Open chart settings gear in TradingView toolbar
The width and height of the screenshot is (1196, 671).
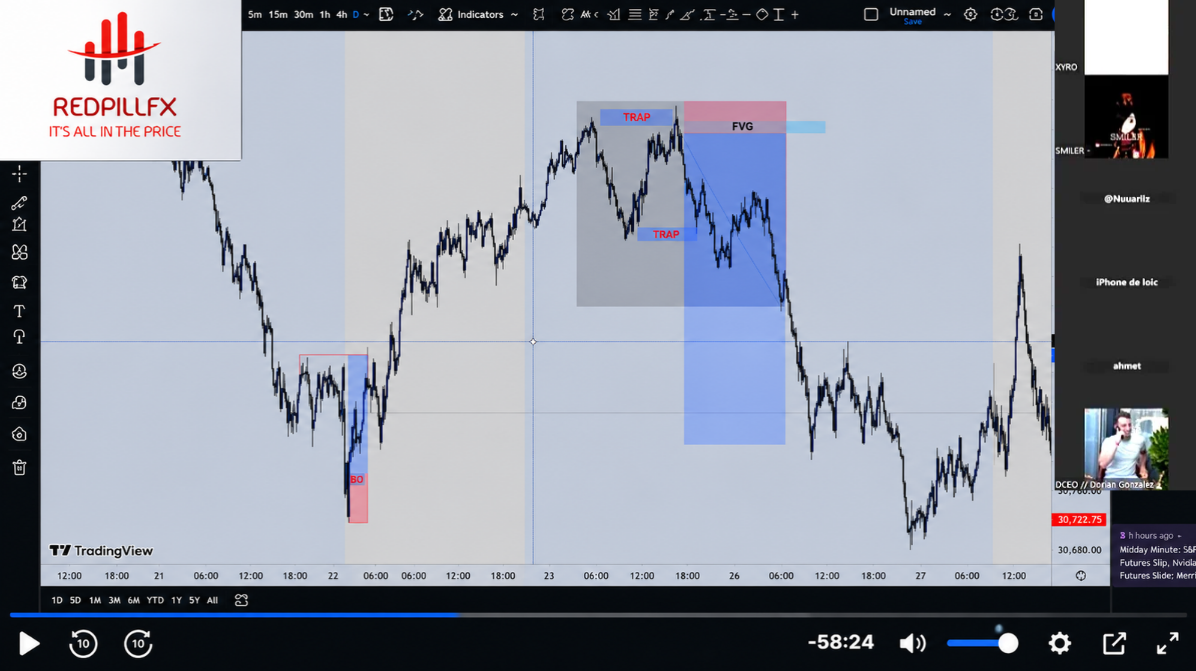970,14
